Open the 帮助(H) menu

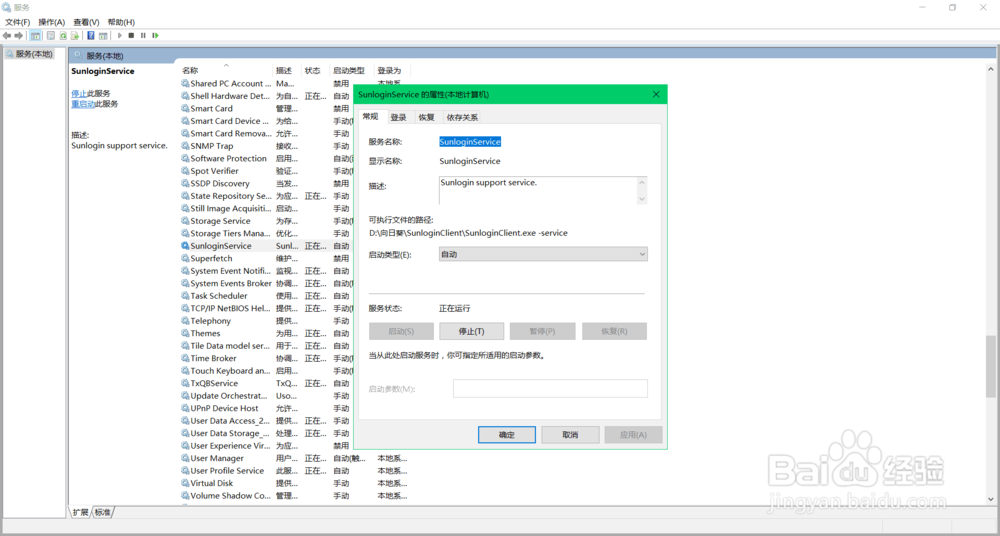(x=121, y=22)
